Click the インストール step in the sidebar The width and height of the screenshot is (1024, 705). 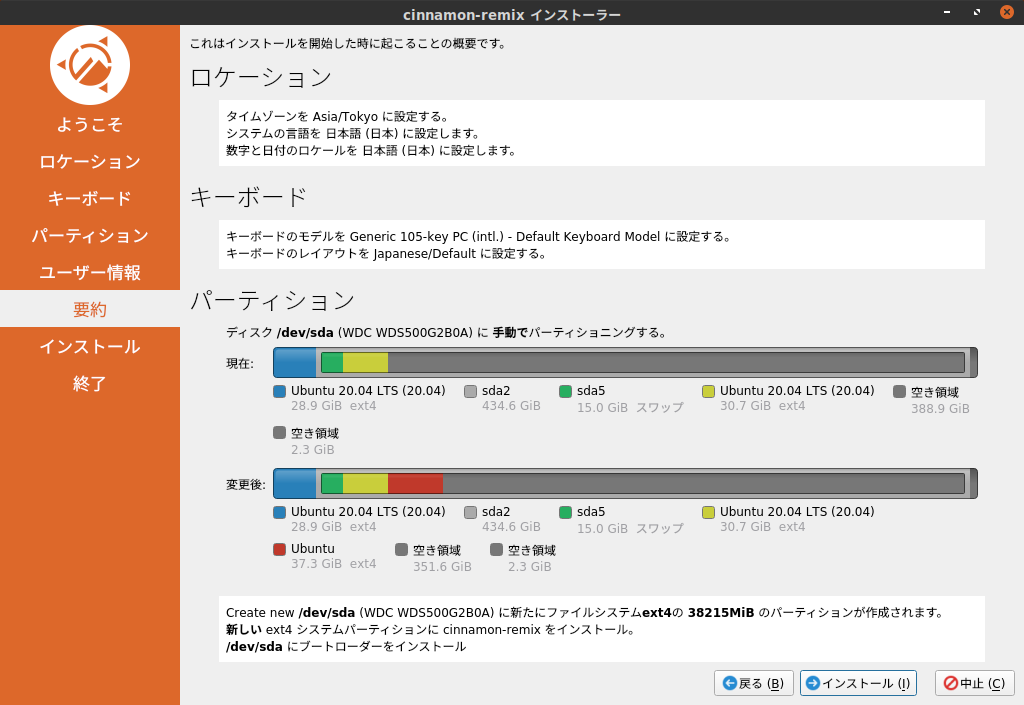coord(90,346)
